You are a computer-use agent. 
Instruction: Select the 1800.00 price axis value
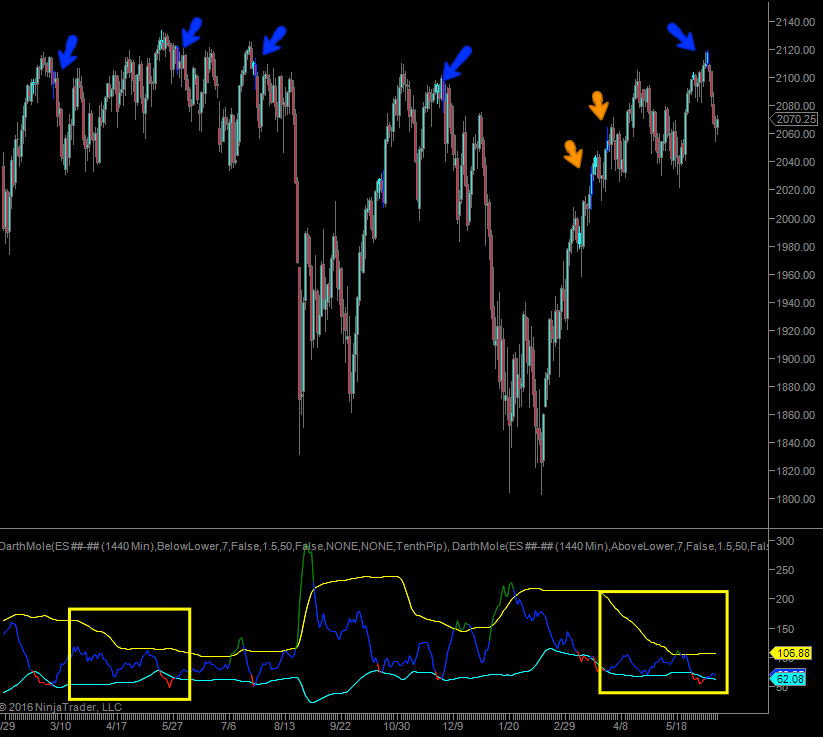coord(795,499)
